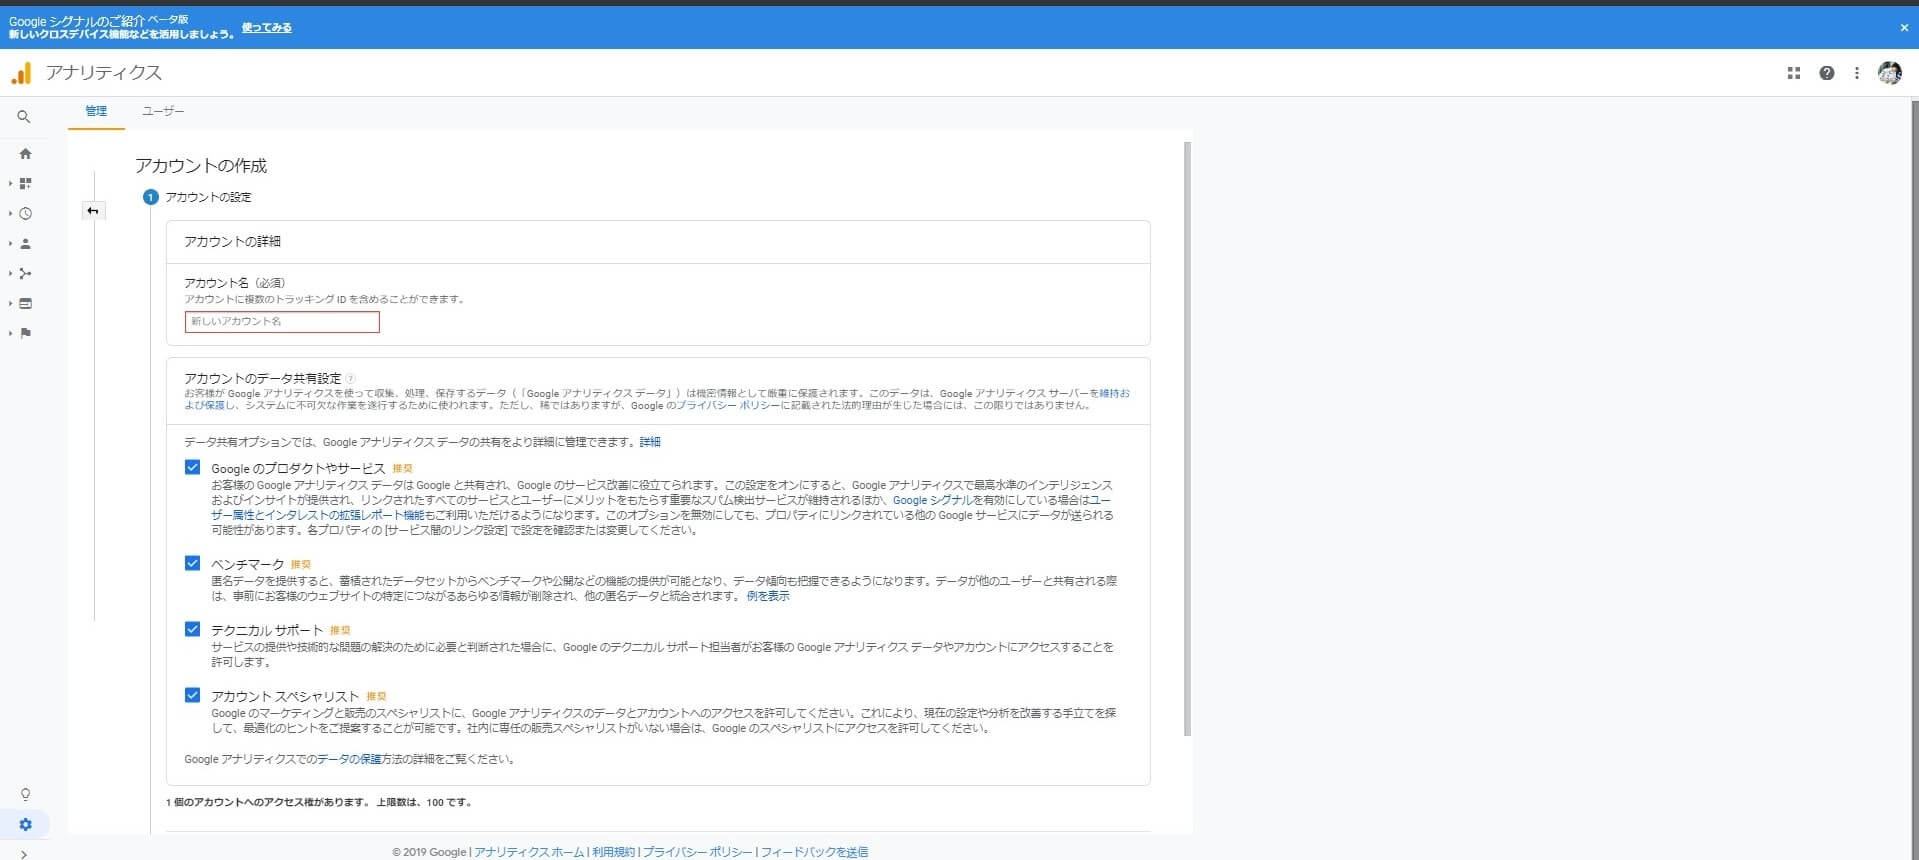Open ユーザー属性とインタレストの拡張レポート機能 link
The width and height of the screenshot is (1919, 860).
[x=317, y=515]
